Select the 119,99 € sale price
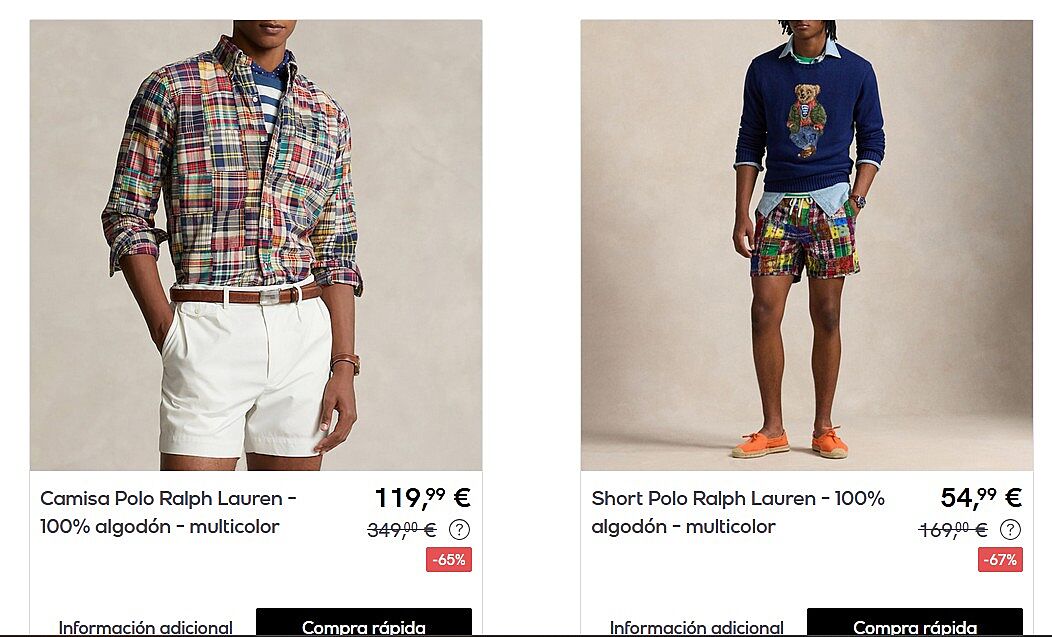 [x=423, y=497]
